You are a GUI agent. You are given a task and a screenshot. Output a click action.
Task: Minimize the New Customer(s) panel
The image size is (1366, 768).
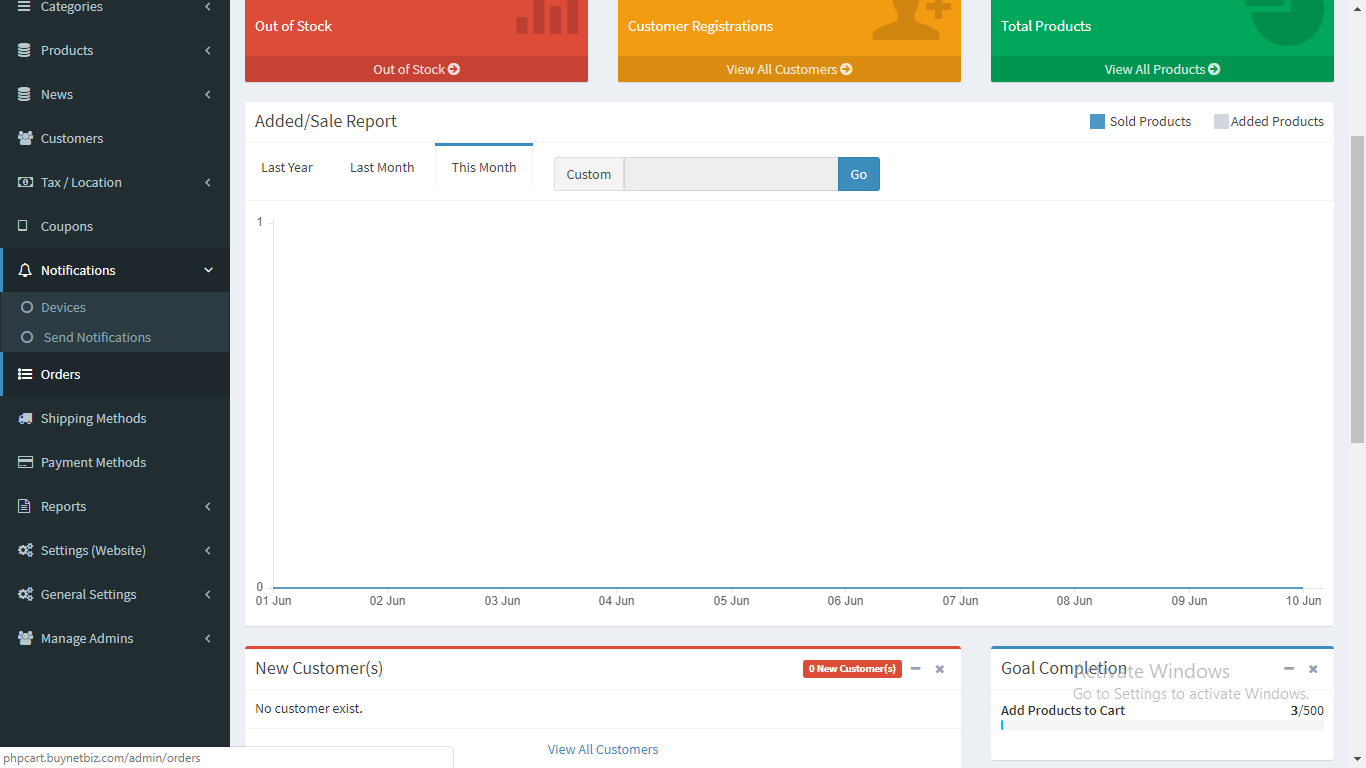click(x=915, y=668)
